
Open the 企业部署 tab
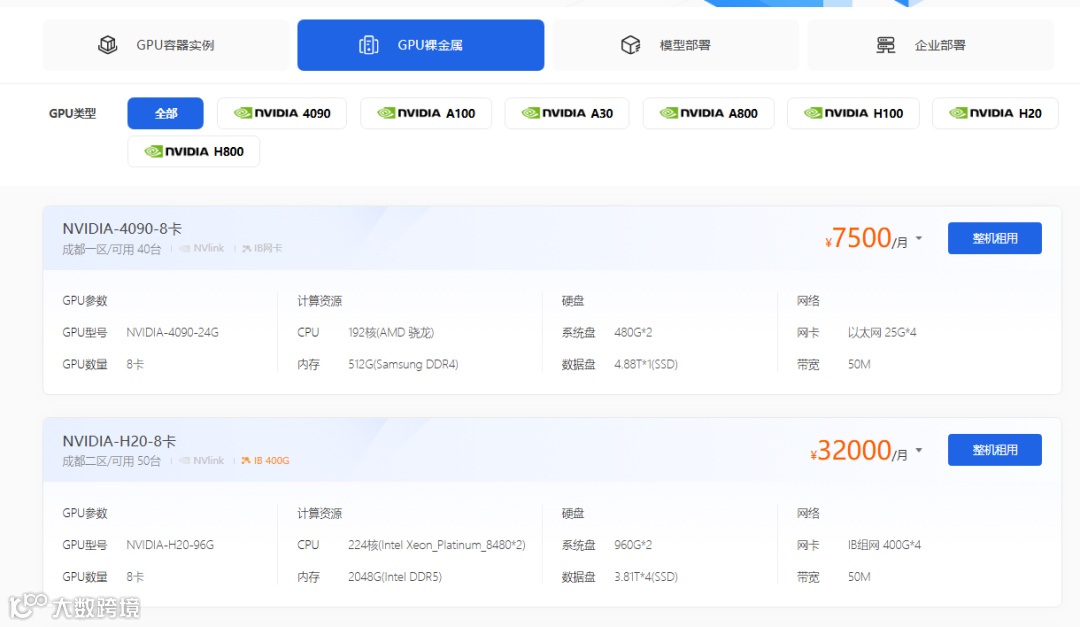[x=931, y=45]
